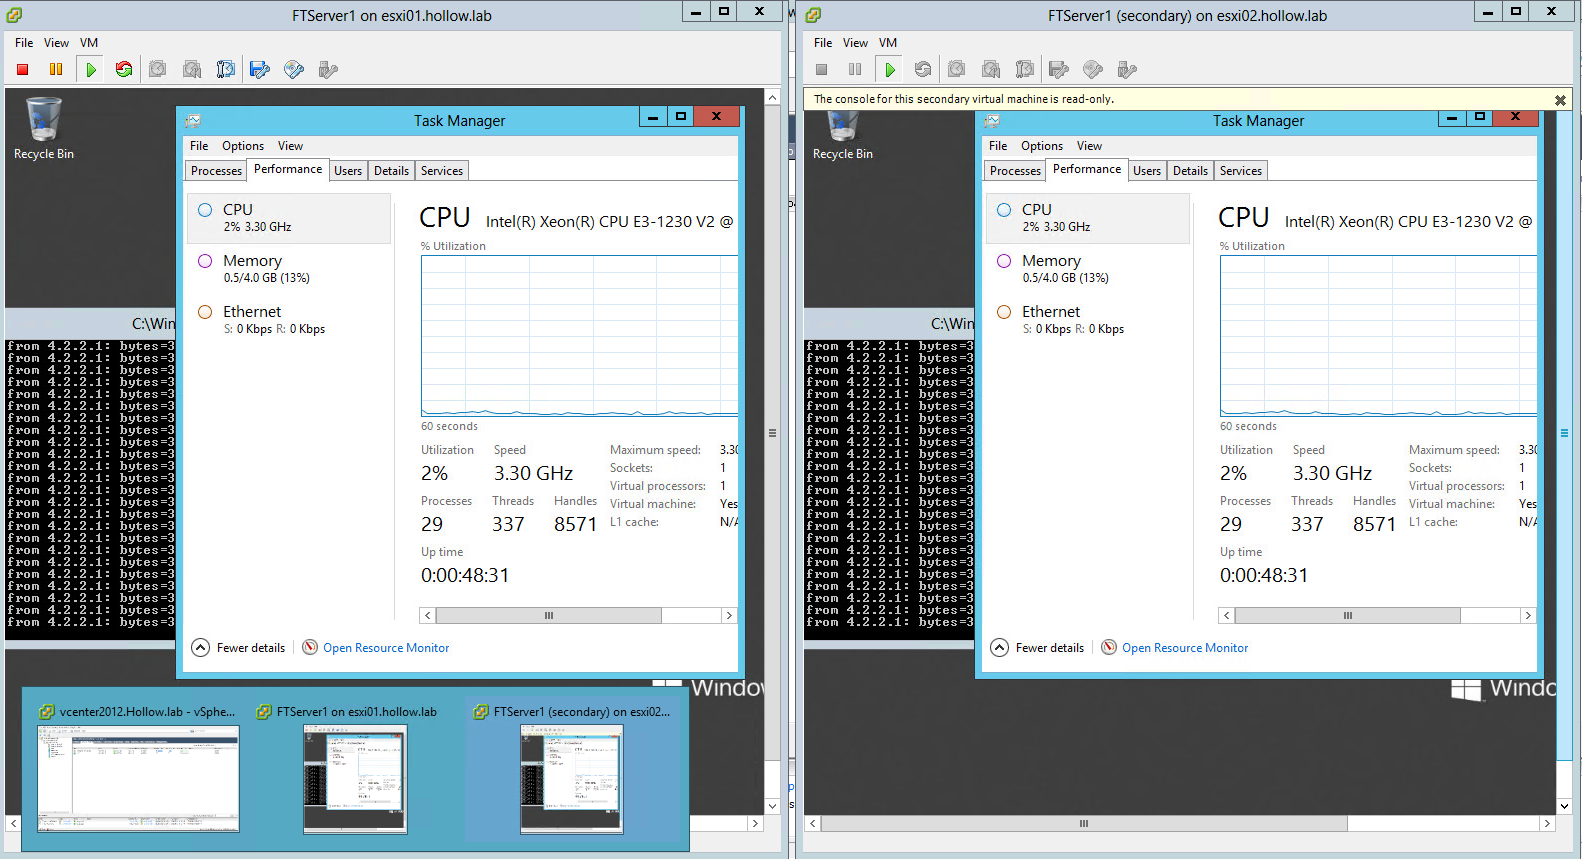Open Services tab in secondary console Task Manager
Viewport: 1582px width, 859px height.
tap(1240, 171)
